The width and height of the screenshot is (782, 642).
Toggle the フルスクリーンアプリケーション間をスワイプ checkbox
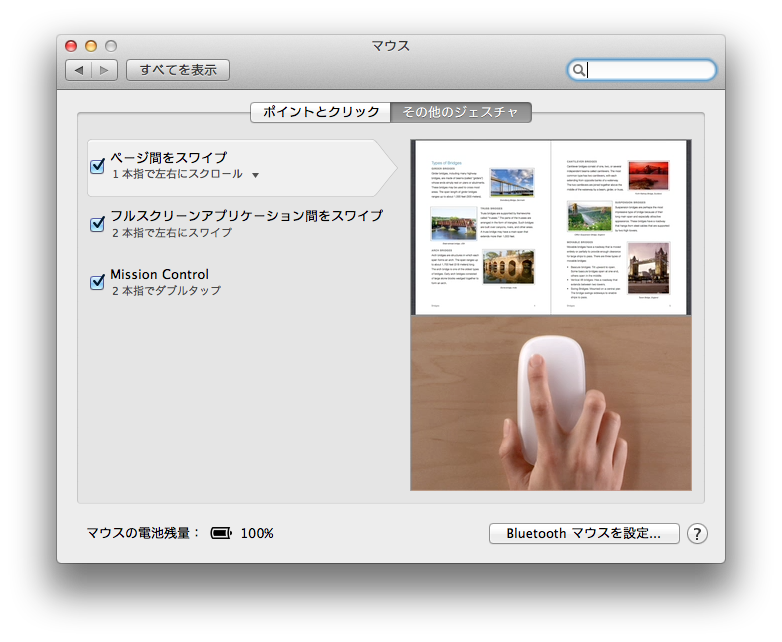tap(97, 224)
